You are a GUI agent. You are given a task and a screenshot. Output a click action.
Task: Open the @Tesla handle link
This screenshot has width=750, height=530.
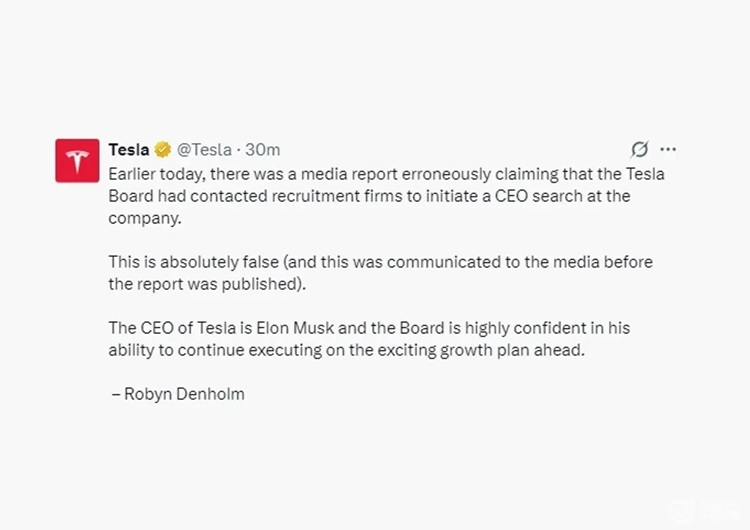click(x=204, y=150)
